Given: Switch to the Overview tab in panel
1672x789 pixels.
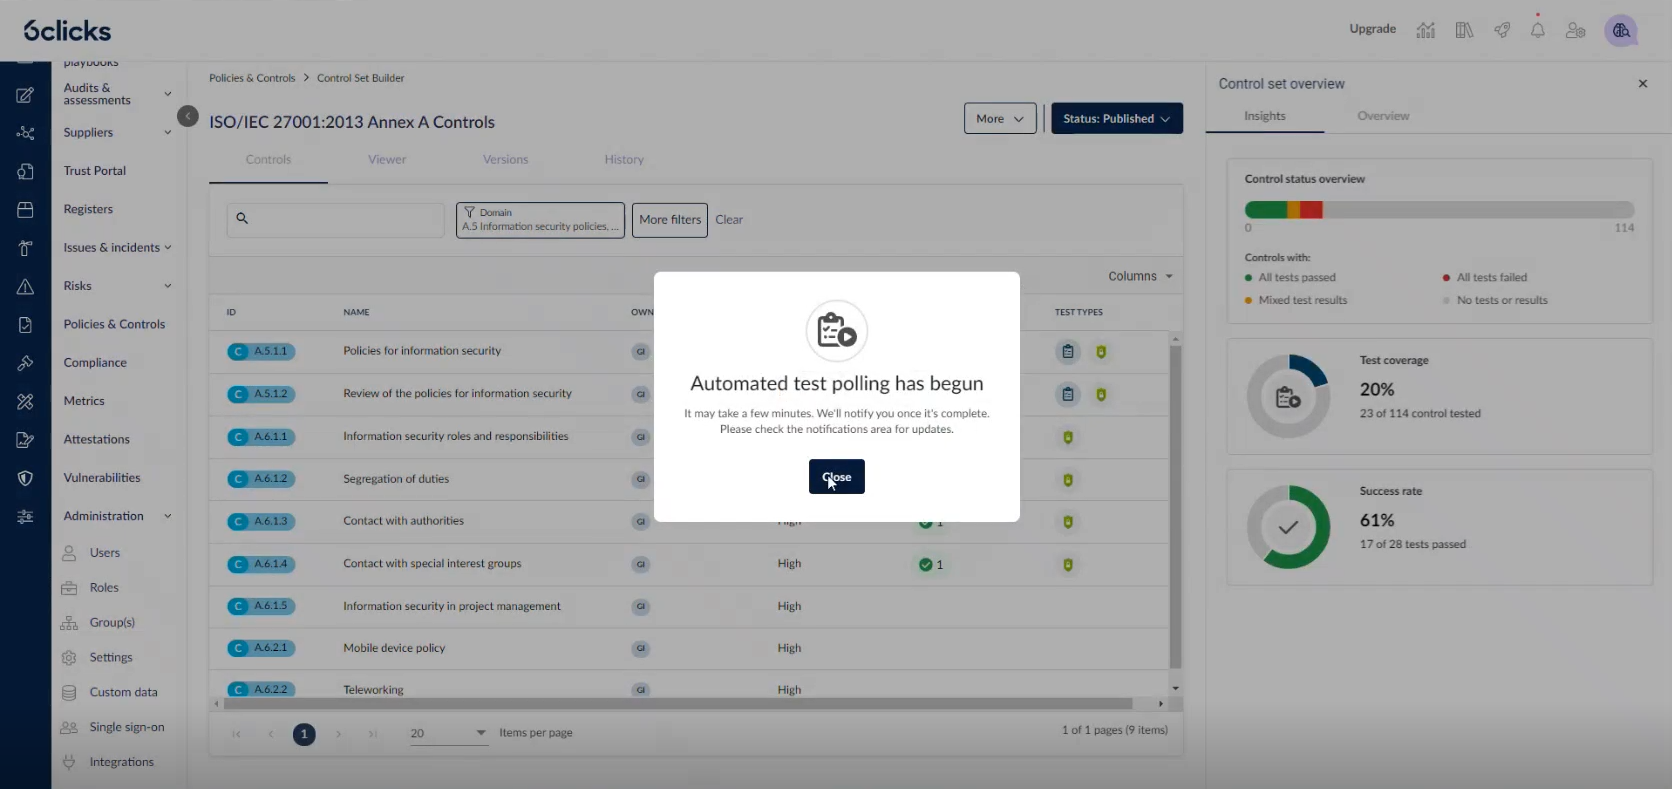Looking at the screenshot, I should (x=1382, y=116).
